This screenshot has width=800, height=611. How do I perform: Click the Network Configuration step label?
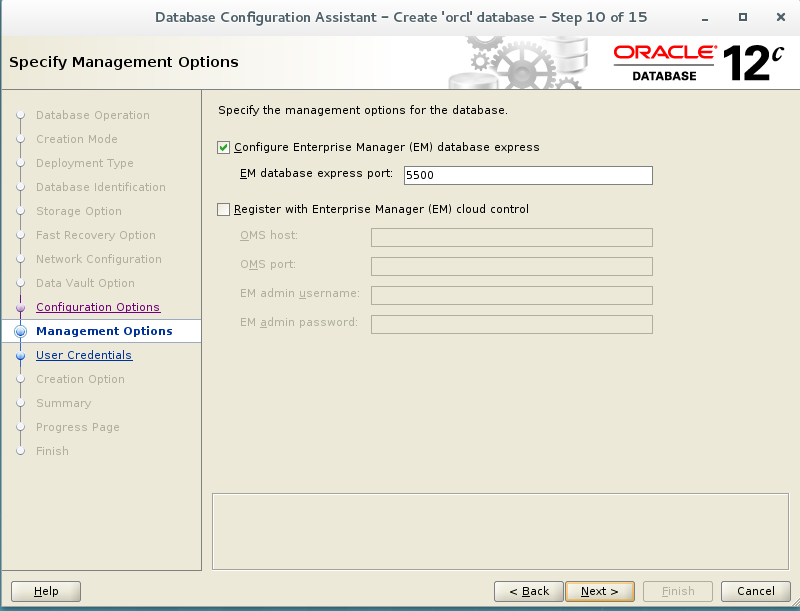(98, 259)
